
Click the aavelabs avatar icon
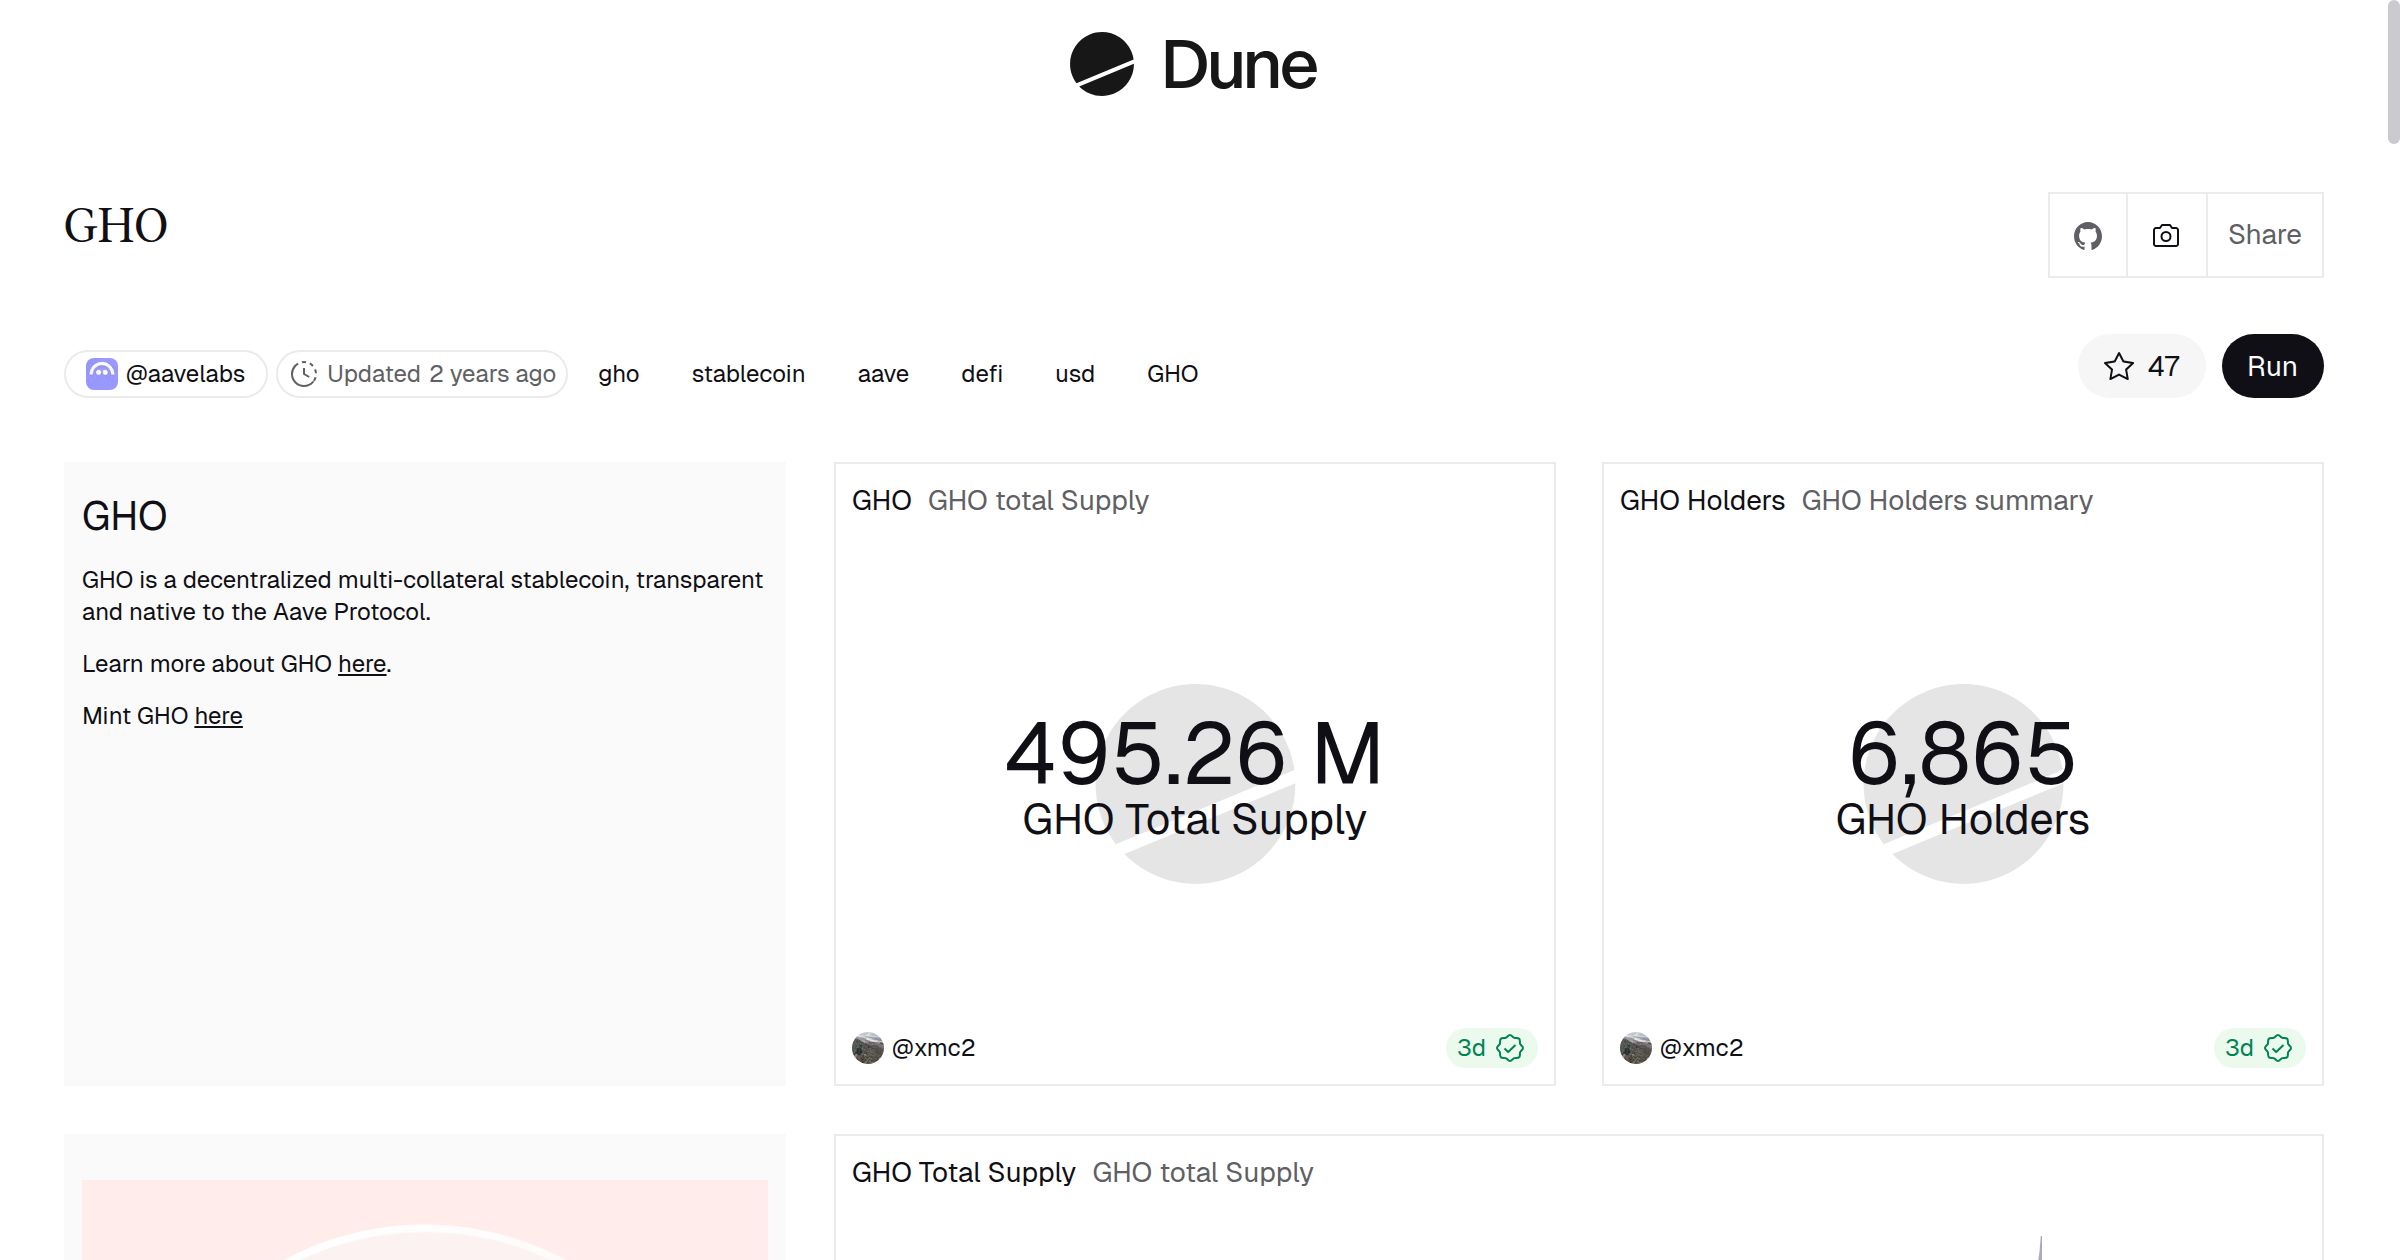click(101, 374)
